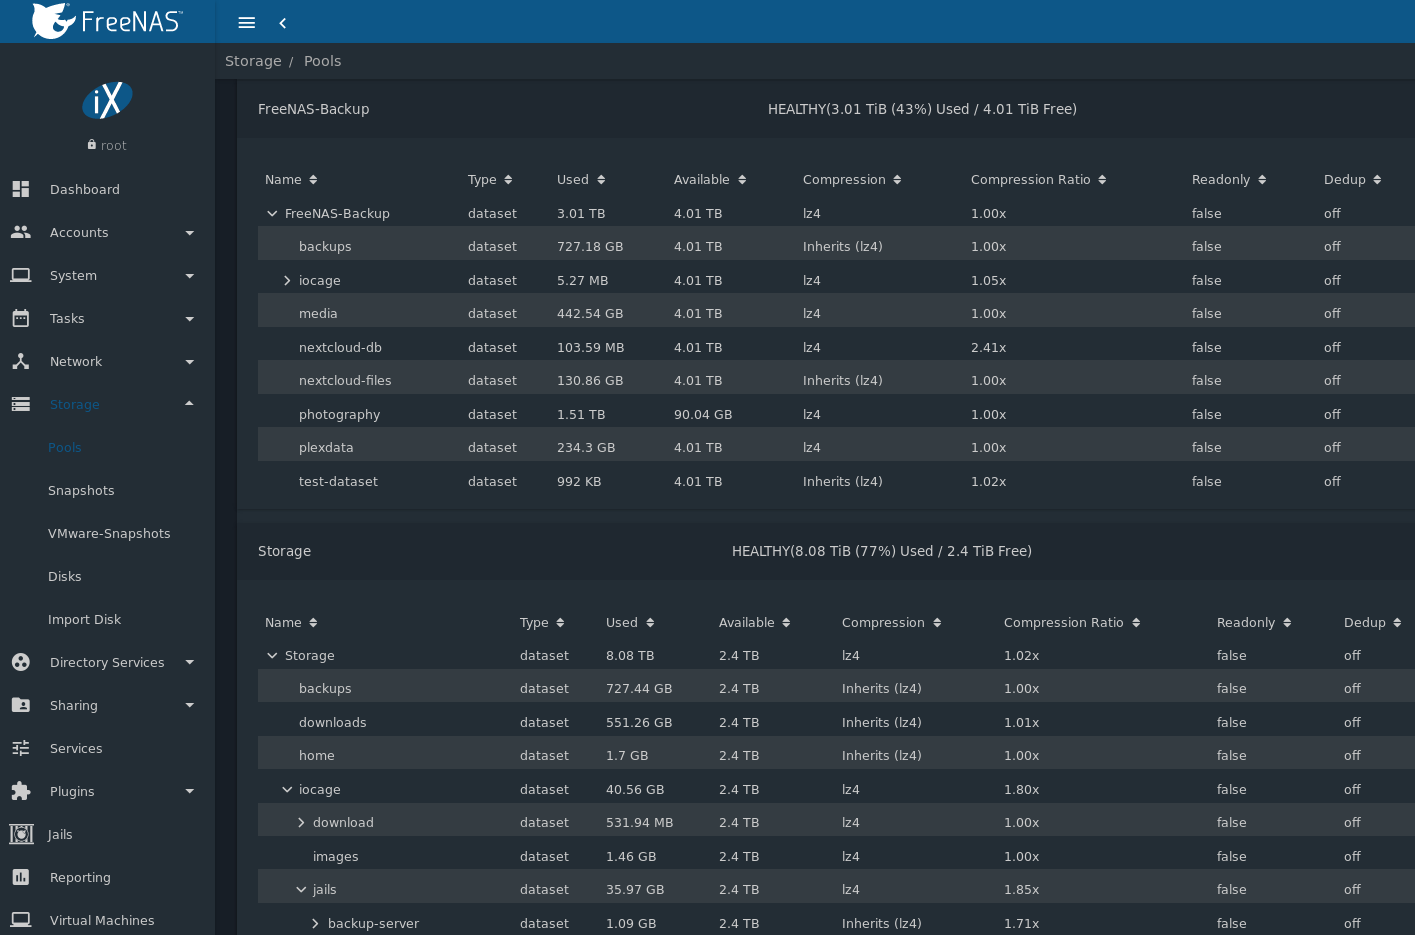The image size is (1415, 935).
Task: Expand the Sharing menu arrow
Action: 190,705
